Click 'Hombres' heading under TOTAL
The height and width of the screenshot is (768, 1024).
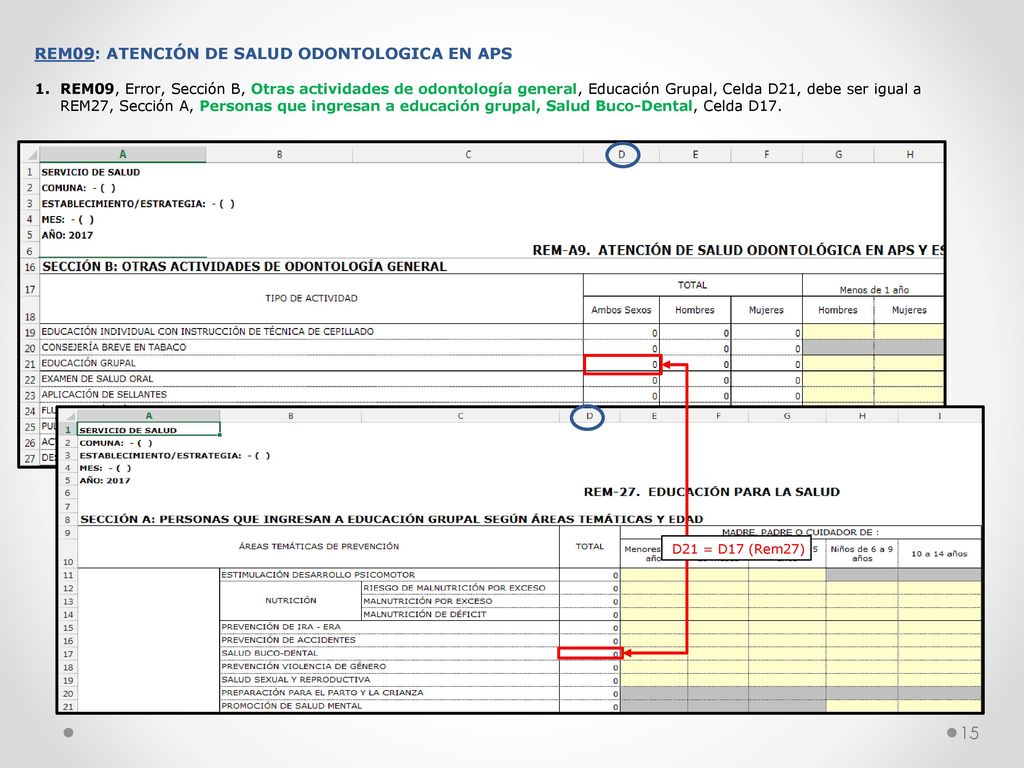[x=695, y=310]
